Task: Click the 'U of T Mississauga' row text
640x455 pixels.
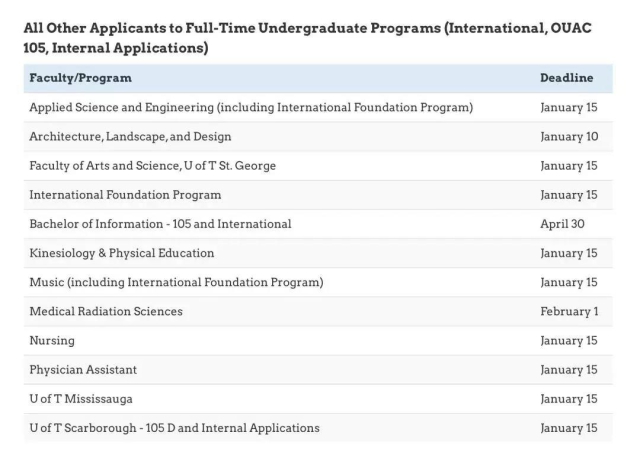Action: pyautogui.click(x=81, y=399)
